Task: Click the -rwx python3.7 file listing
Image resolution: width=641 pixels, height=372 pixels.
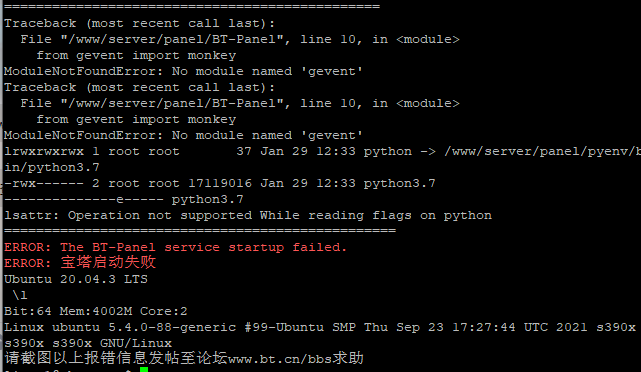Action: click(x=220, y=184)
